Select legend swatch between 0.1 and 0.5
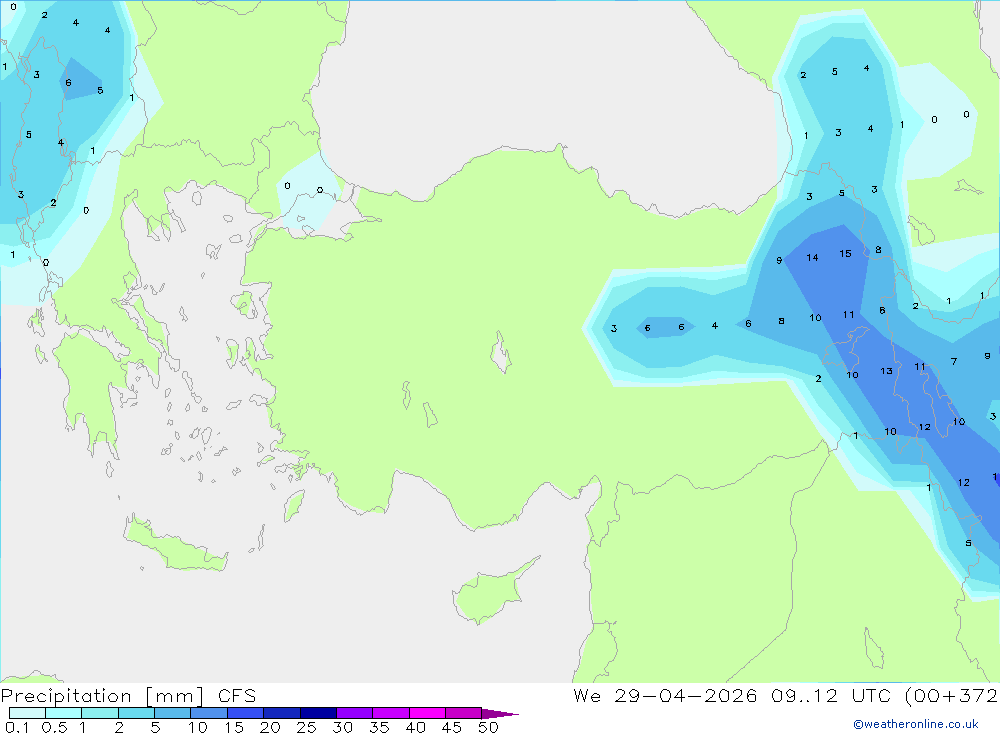 pos(27,713)
